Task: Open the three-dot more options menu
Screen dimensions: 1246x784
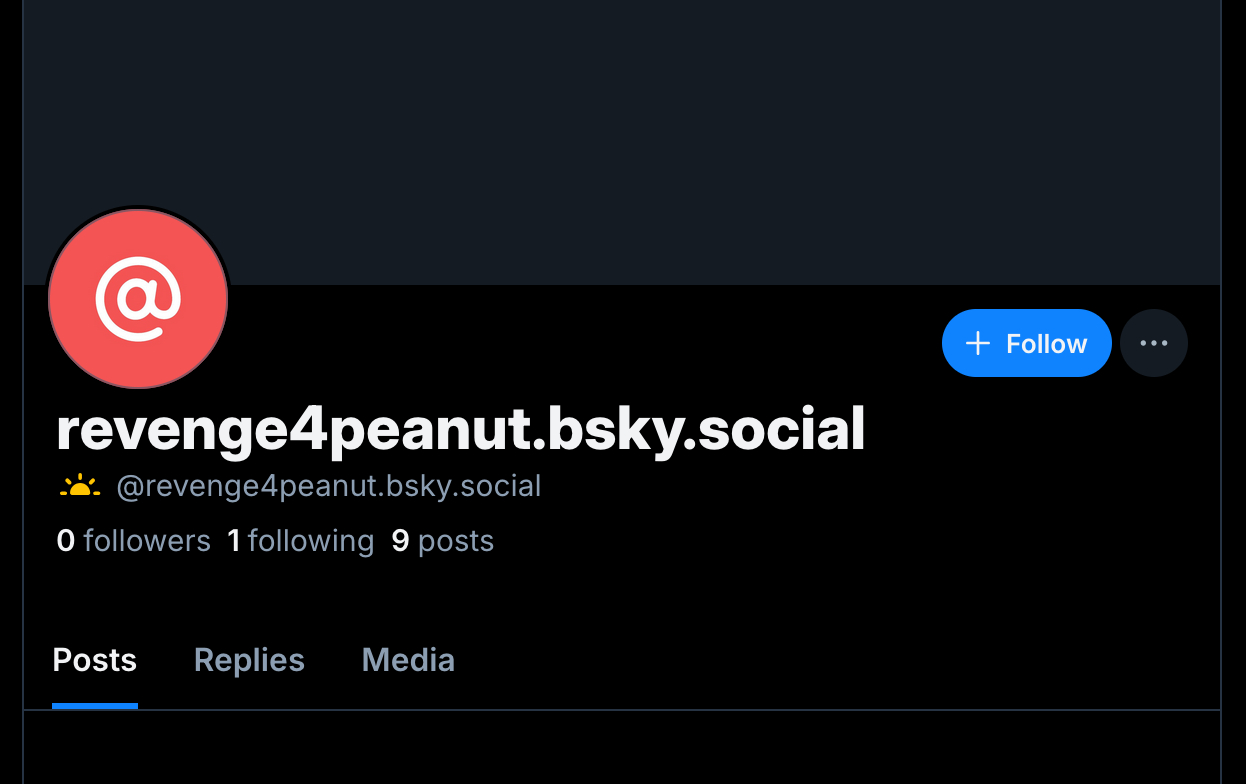Action: click(x=1154, y=343)
